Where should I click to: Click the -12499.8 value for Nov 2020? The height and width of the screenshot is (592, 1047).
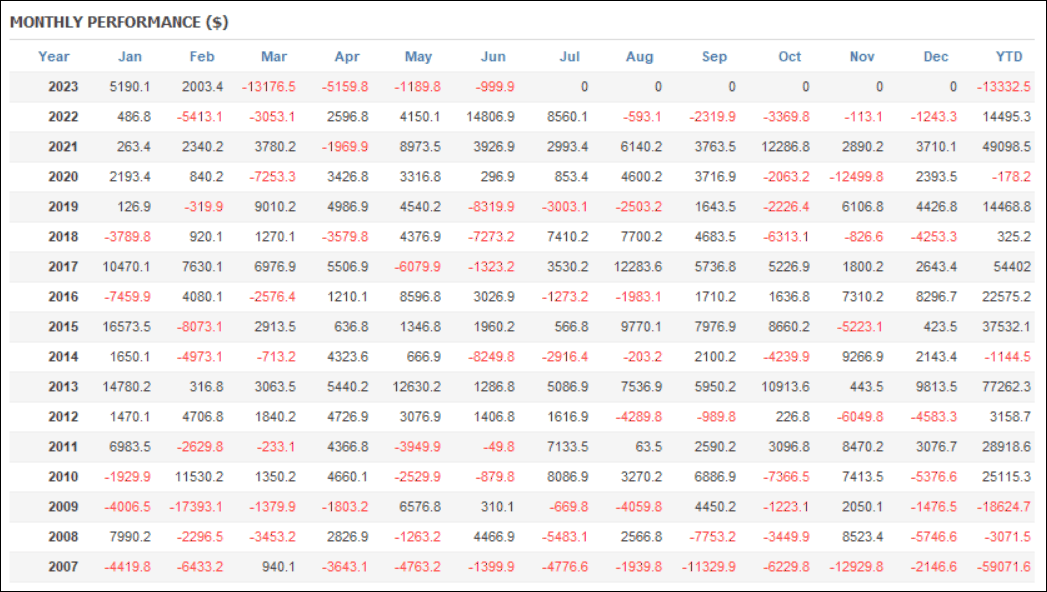click(856, 177)
